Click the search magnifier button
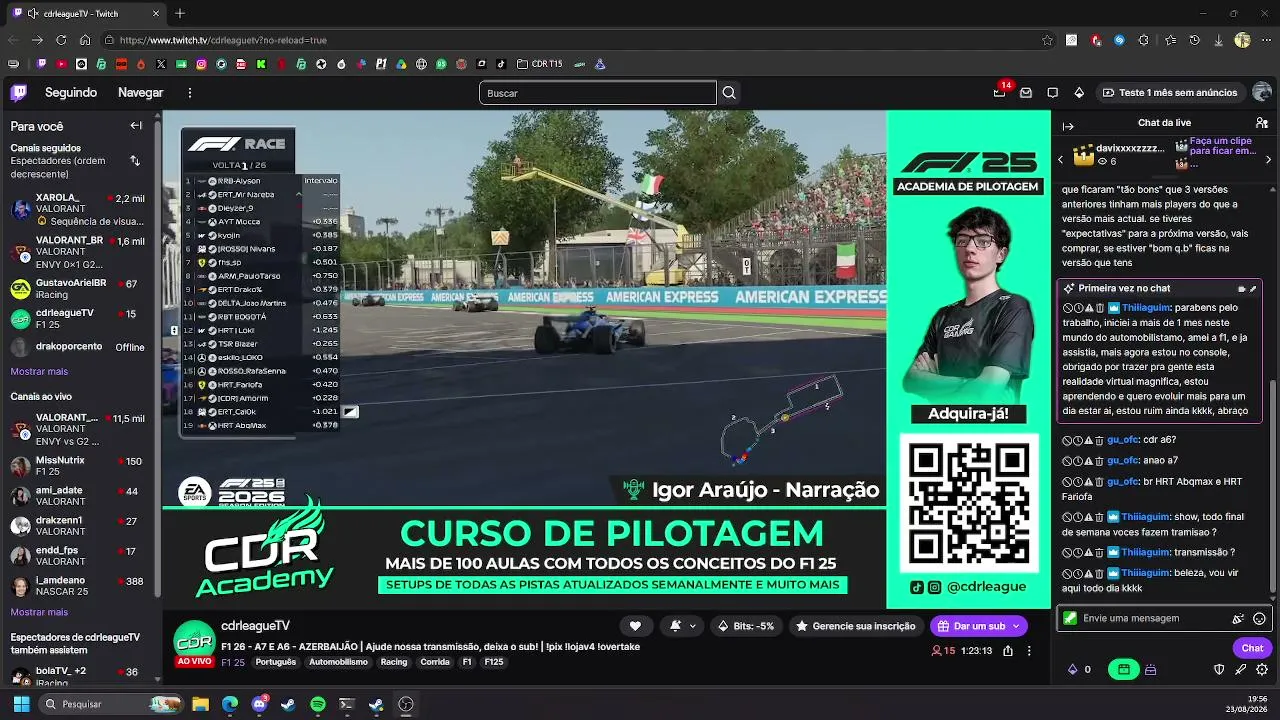Screen dimensions: 1280x720 point(729,93)
